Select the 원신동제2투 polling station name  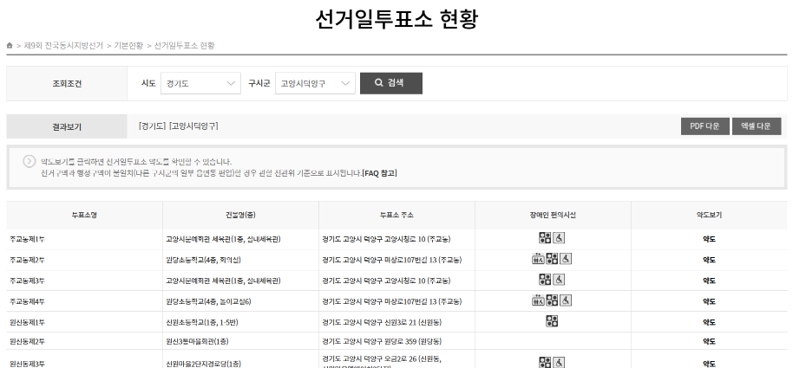pyautogui.click(x=27, y=342)
